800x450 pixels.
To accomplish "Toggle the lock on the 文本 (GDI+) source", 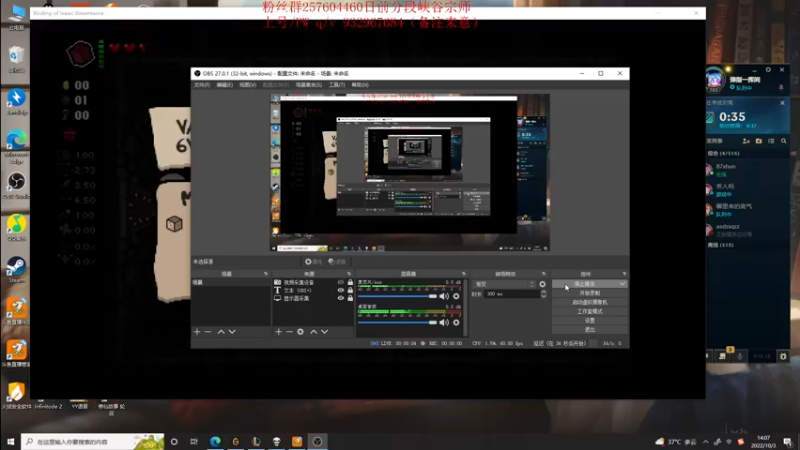I will point(350,290).
